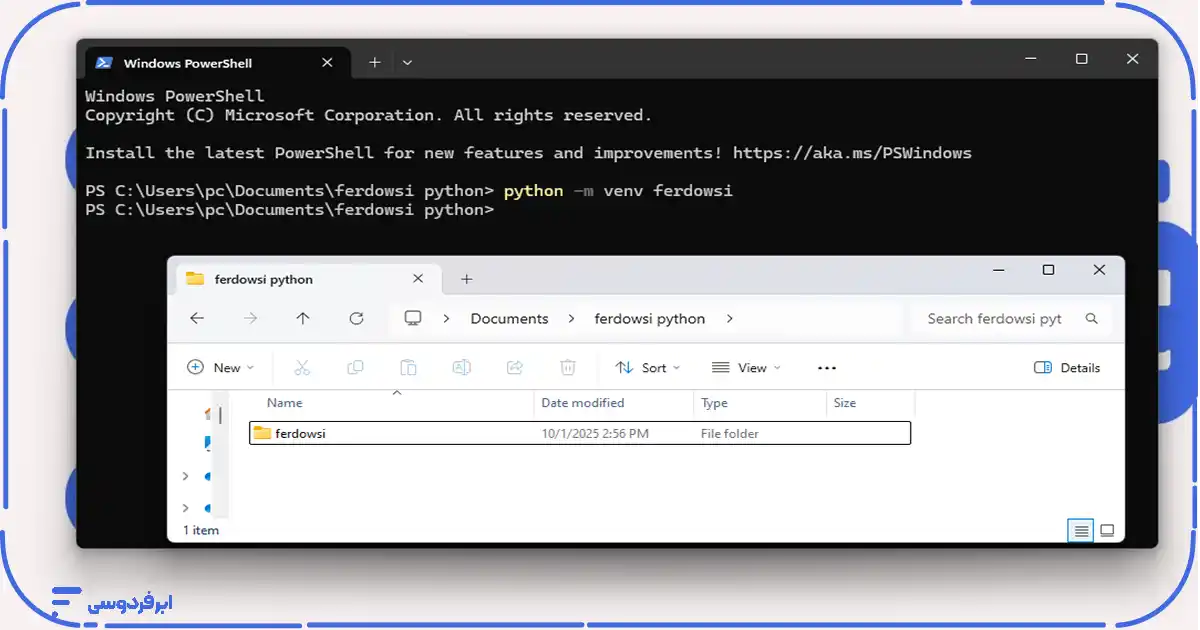
Task: Add a new File Explorer tab
Action: point(466,279)
